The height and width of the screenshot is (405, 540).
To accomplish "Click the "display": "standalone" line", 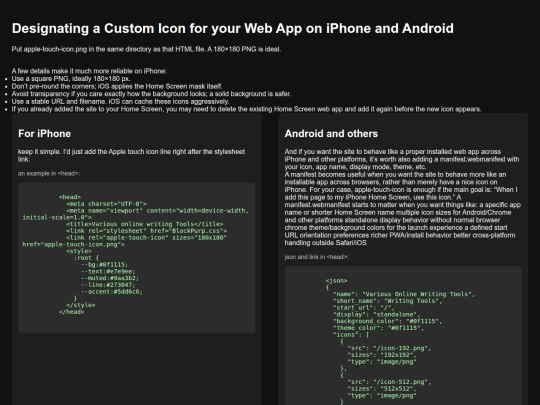I will tap(376, 314).
